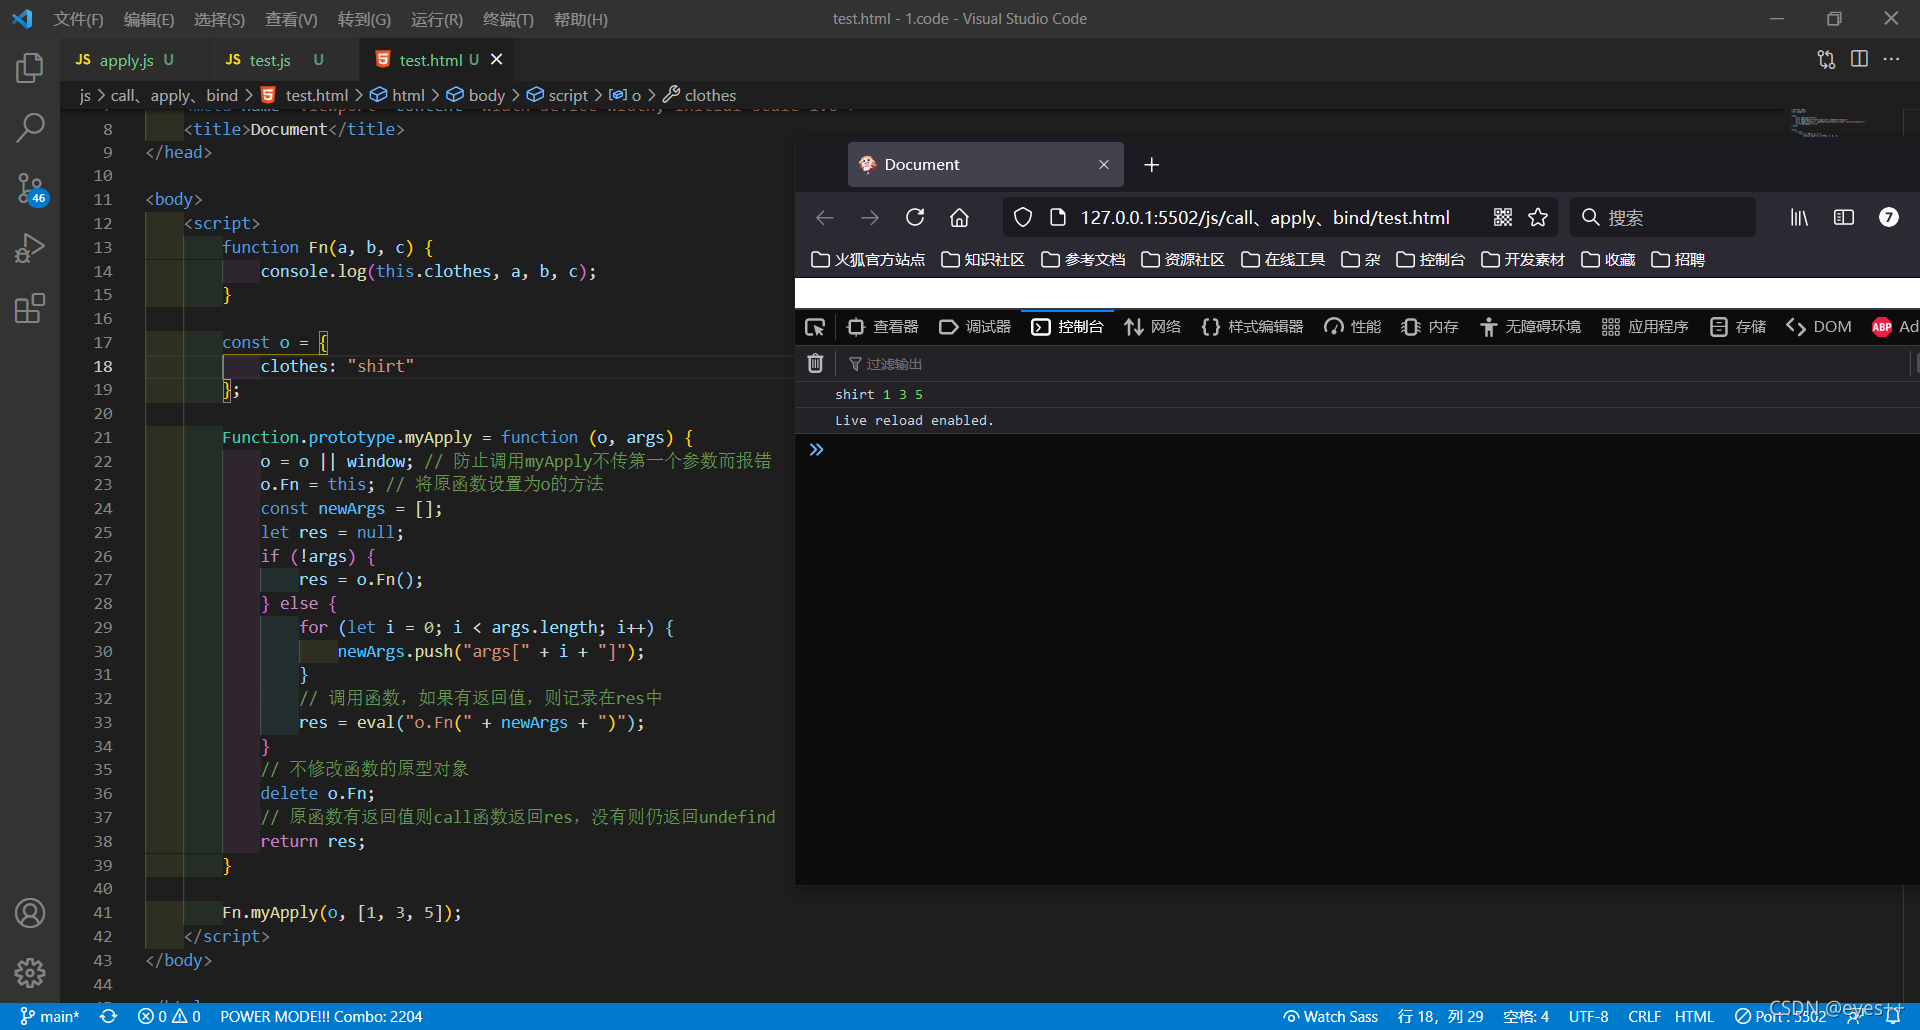This screenshot has width=1920, height=1030.
Task: Open the Explorer view in activity bar
Action: [30, 68]
